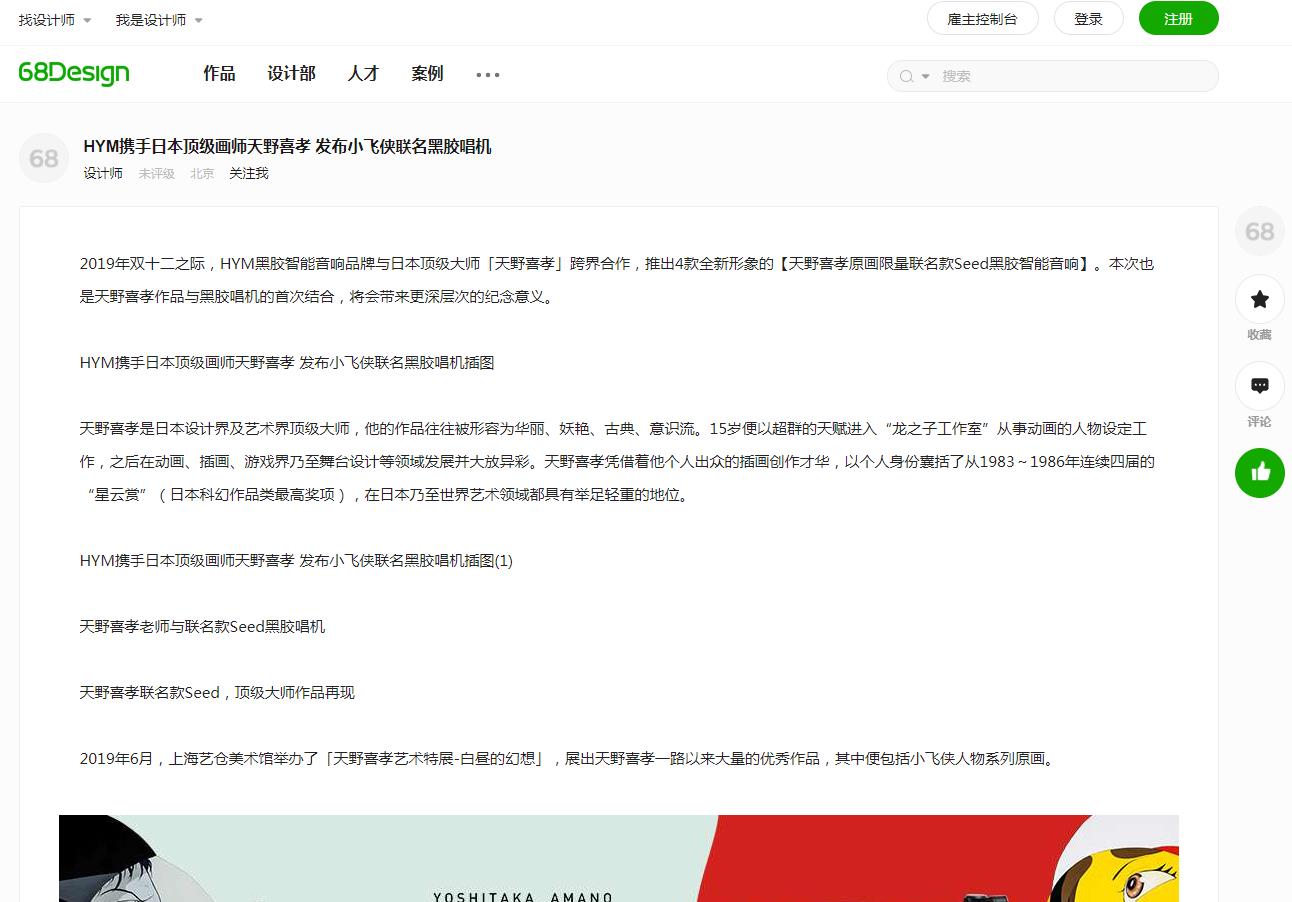Click the 68Design logo
Screen dimensions: 1292x902
74,73
